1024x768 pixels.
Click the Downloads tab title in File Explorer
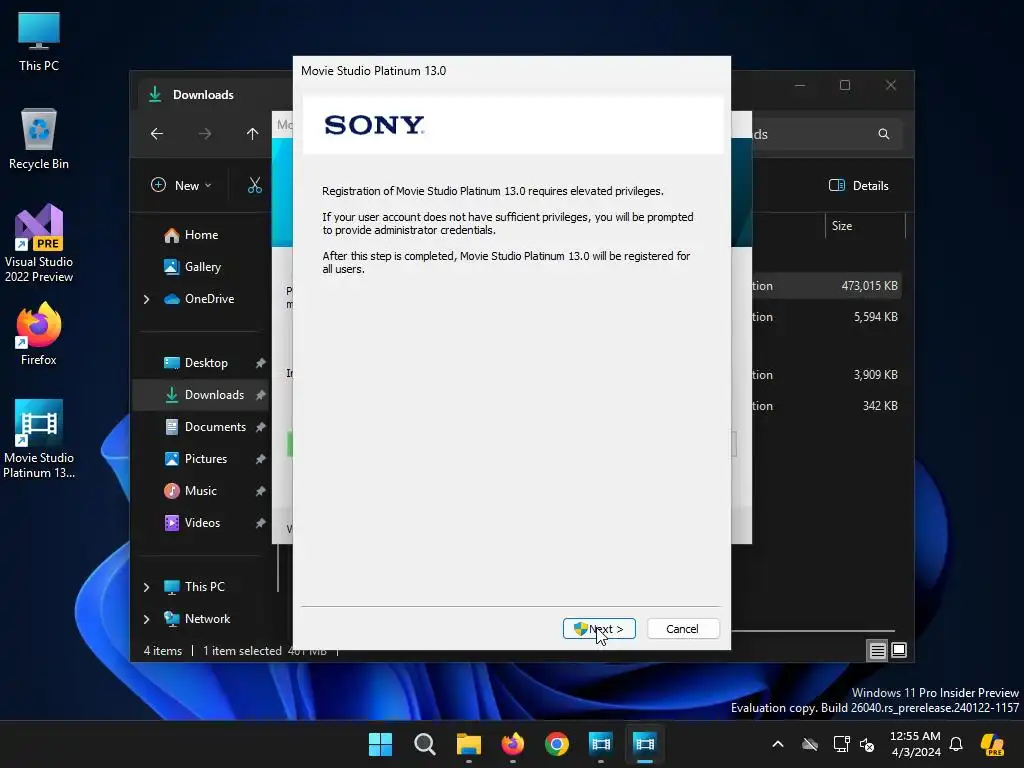click(203, 95)
